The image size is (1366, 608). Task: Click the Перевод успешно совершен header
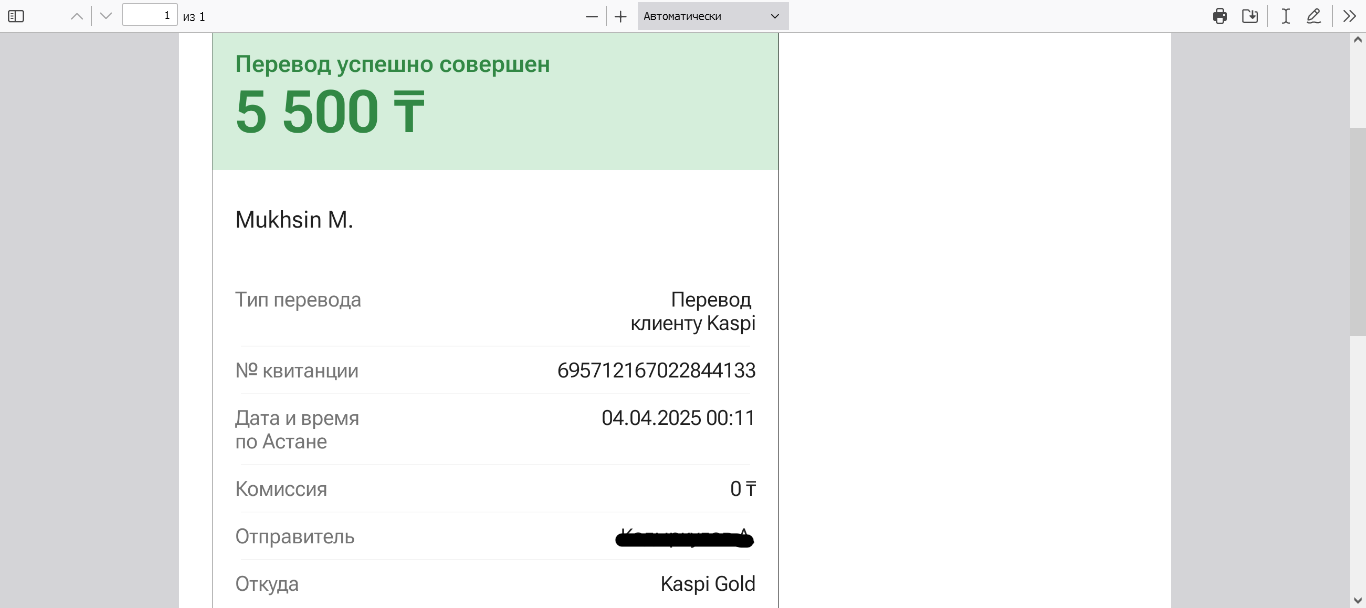[392, 65]
